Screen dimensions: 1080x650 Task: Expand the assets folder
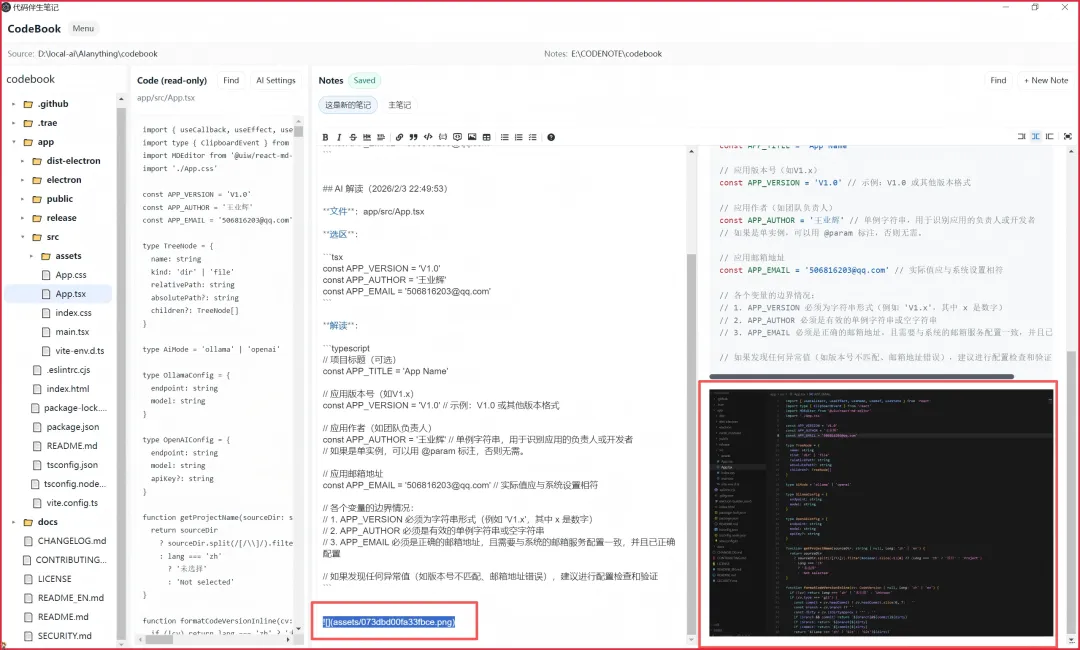(x=31, y=256)
